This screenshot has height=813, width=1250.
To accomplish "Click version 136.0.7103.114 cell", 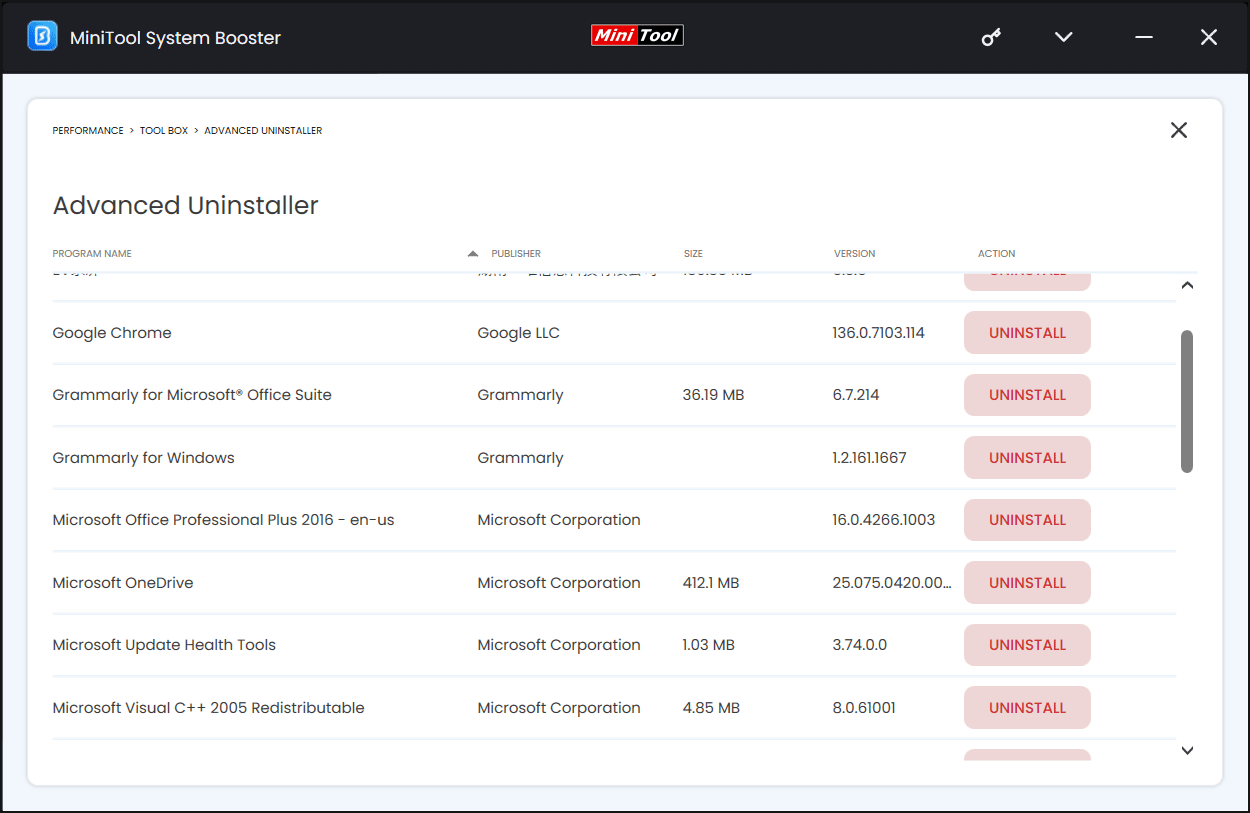I will pyautogui.click(x=878, y=333).
